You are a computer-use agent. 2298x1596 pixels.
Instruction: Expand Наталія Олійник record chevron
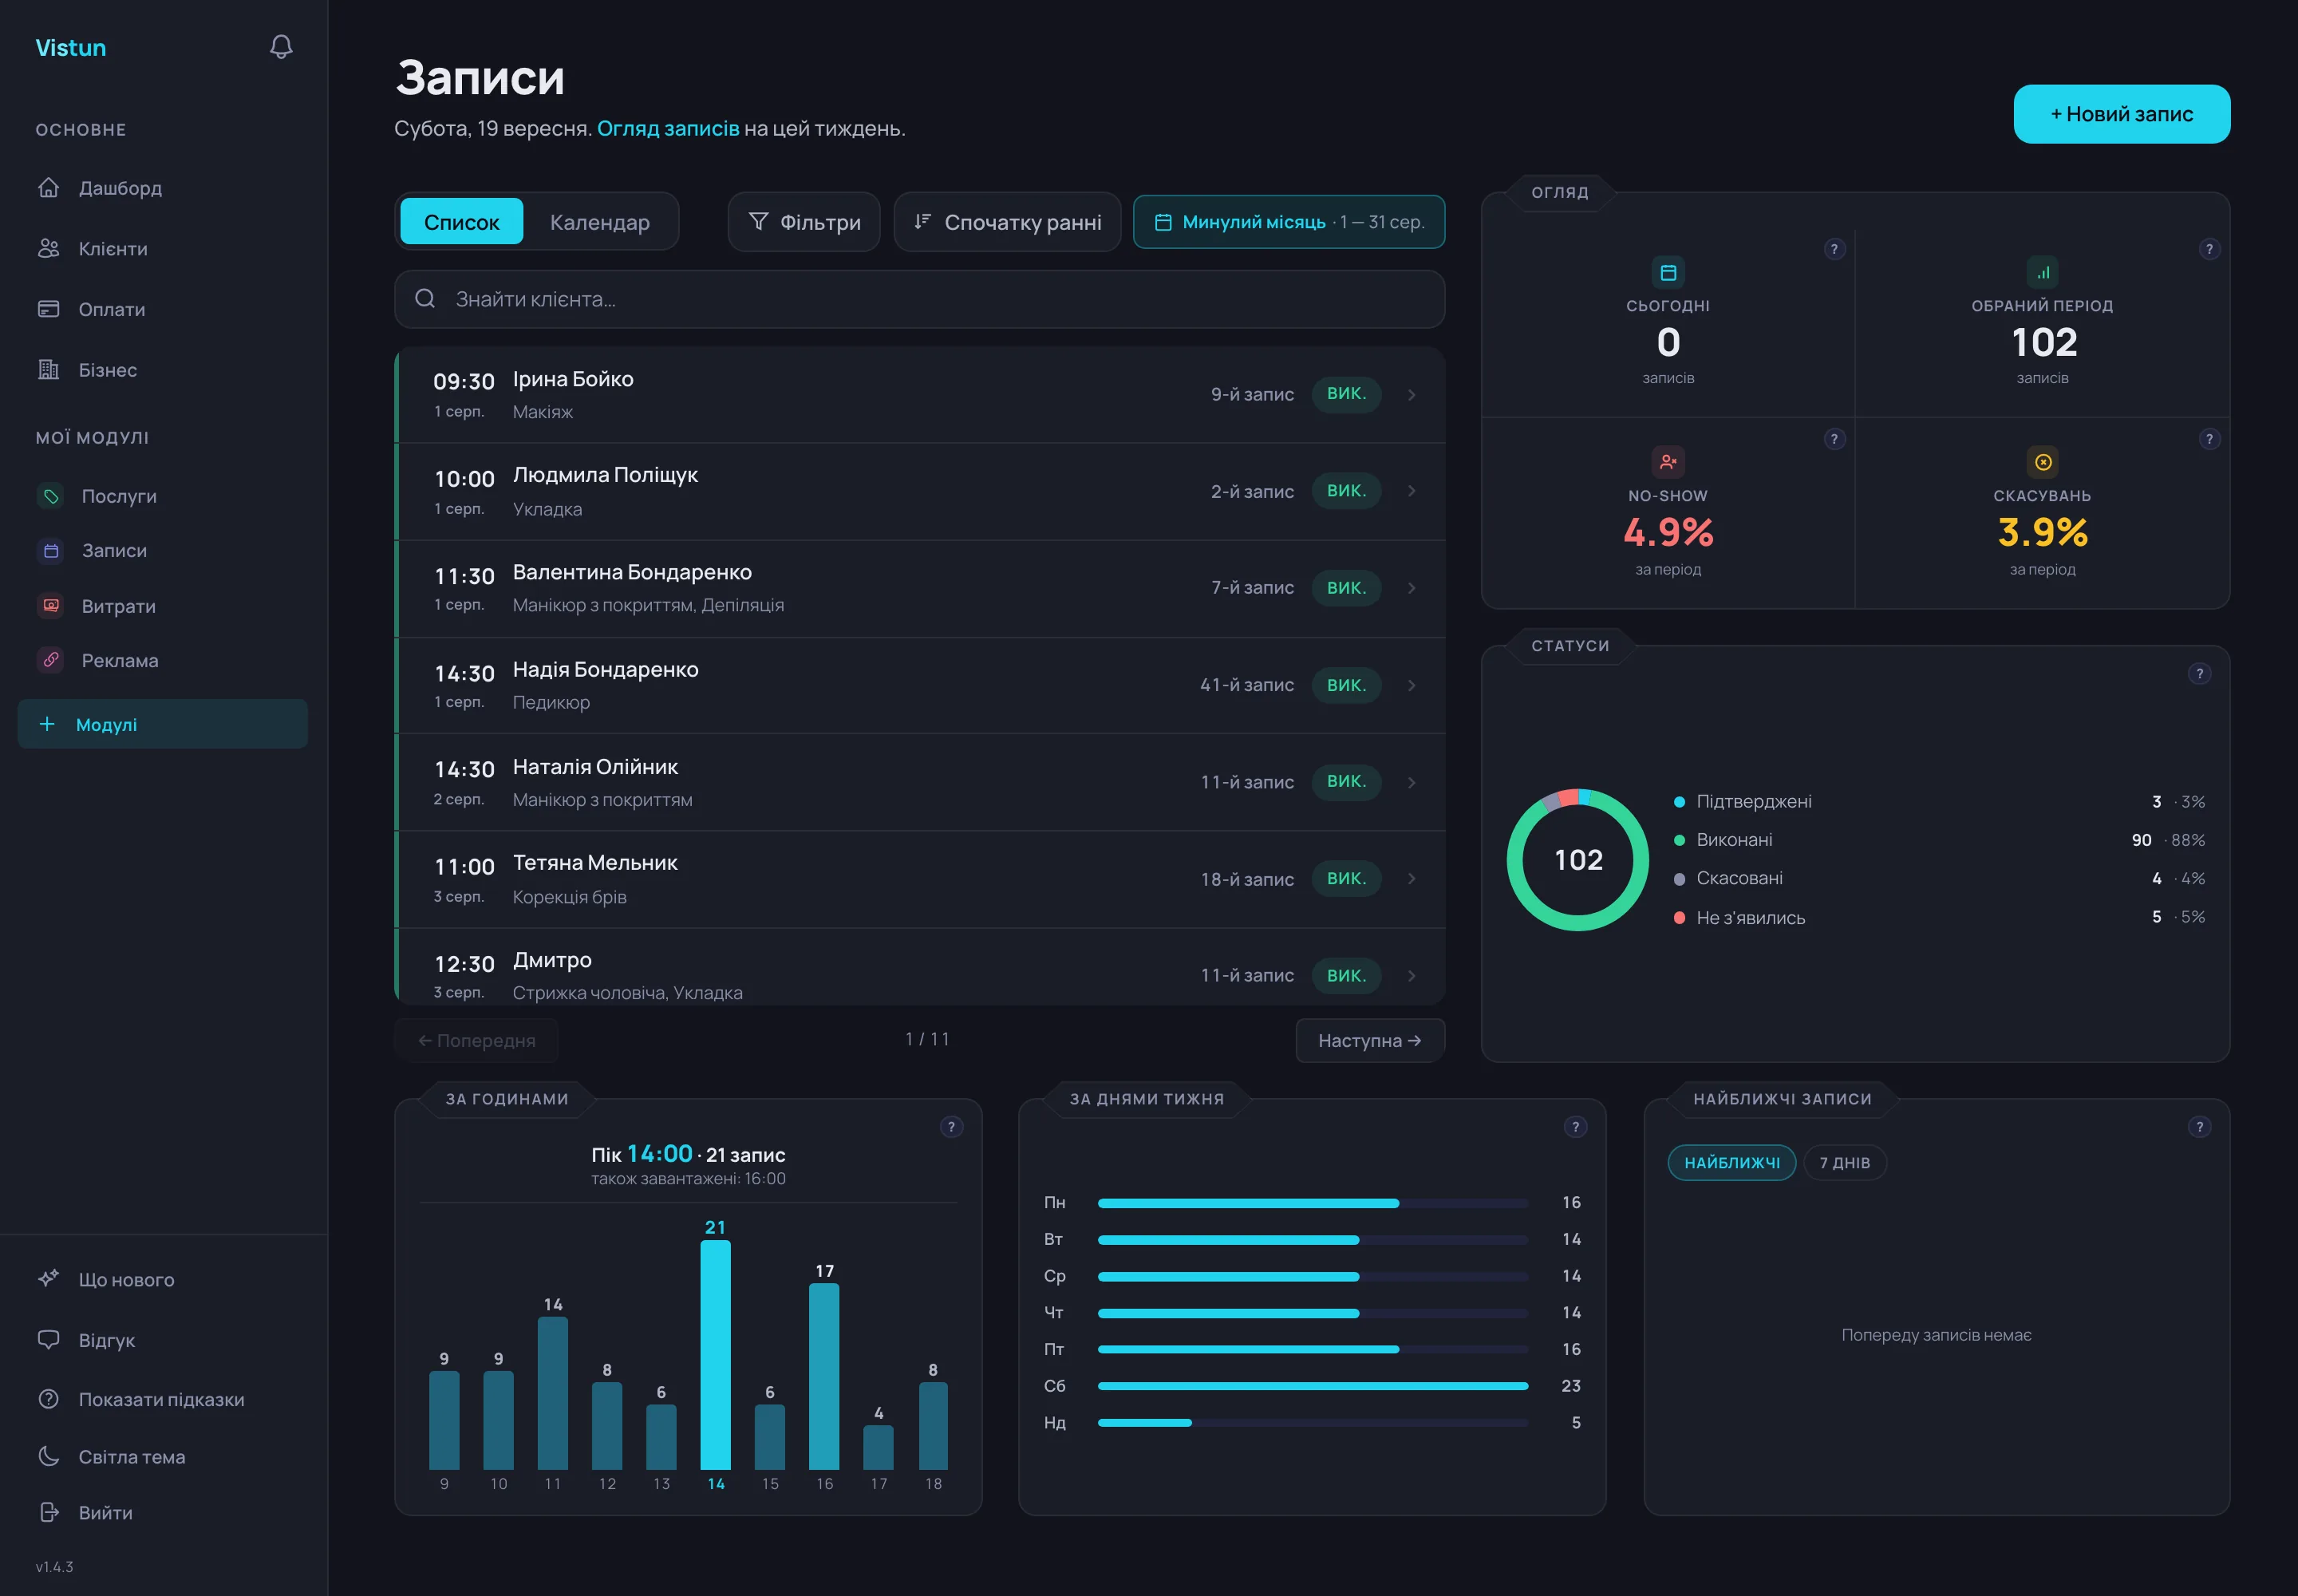(x=1411, y=782)
